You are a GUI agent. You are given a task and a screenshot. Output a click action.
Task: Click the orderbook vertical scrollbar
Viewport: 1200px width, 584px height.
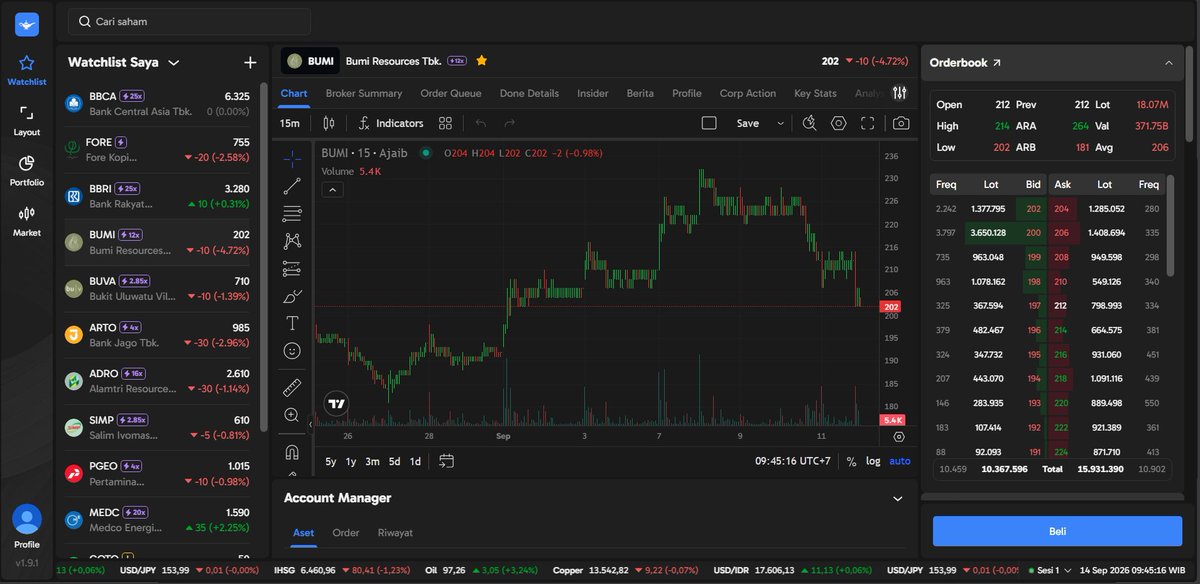1171,226
